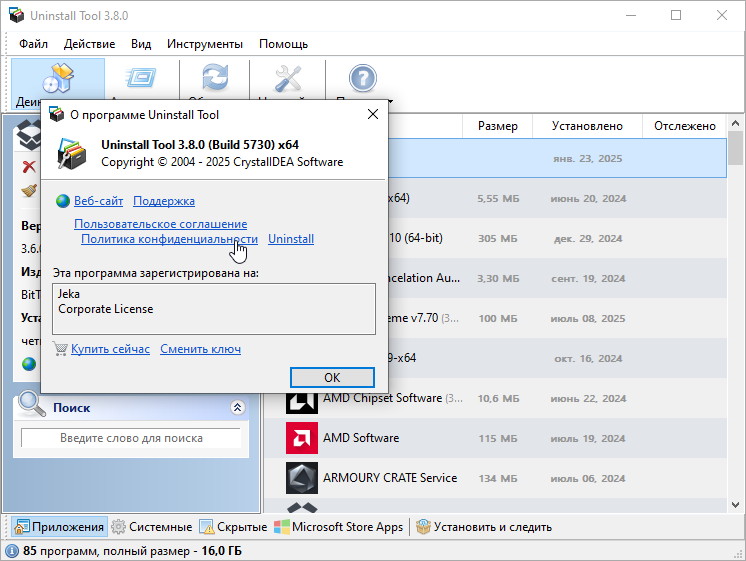Click the Uninstaller toolbar icon
Image resolution: width=746 pixels, height=561 pixels.
point(58,79)
